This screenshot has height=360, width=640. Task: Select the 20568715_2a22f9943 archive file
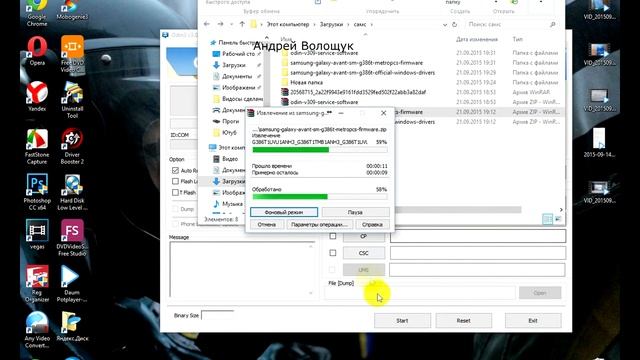[x=358, y=92]
